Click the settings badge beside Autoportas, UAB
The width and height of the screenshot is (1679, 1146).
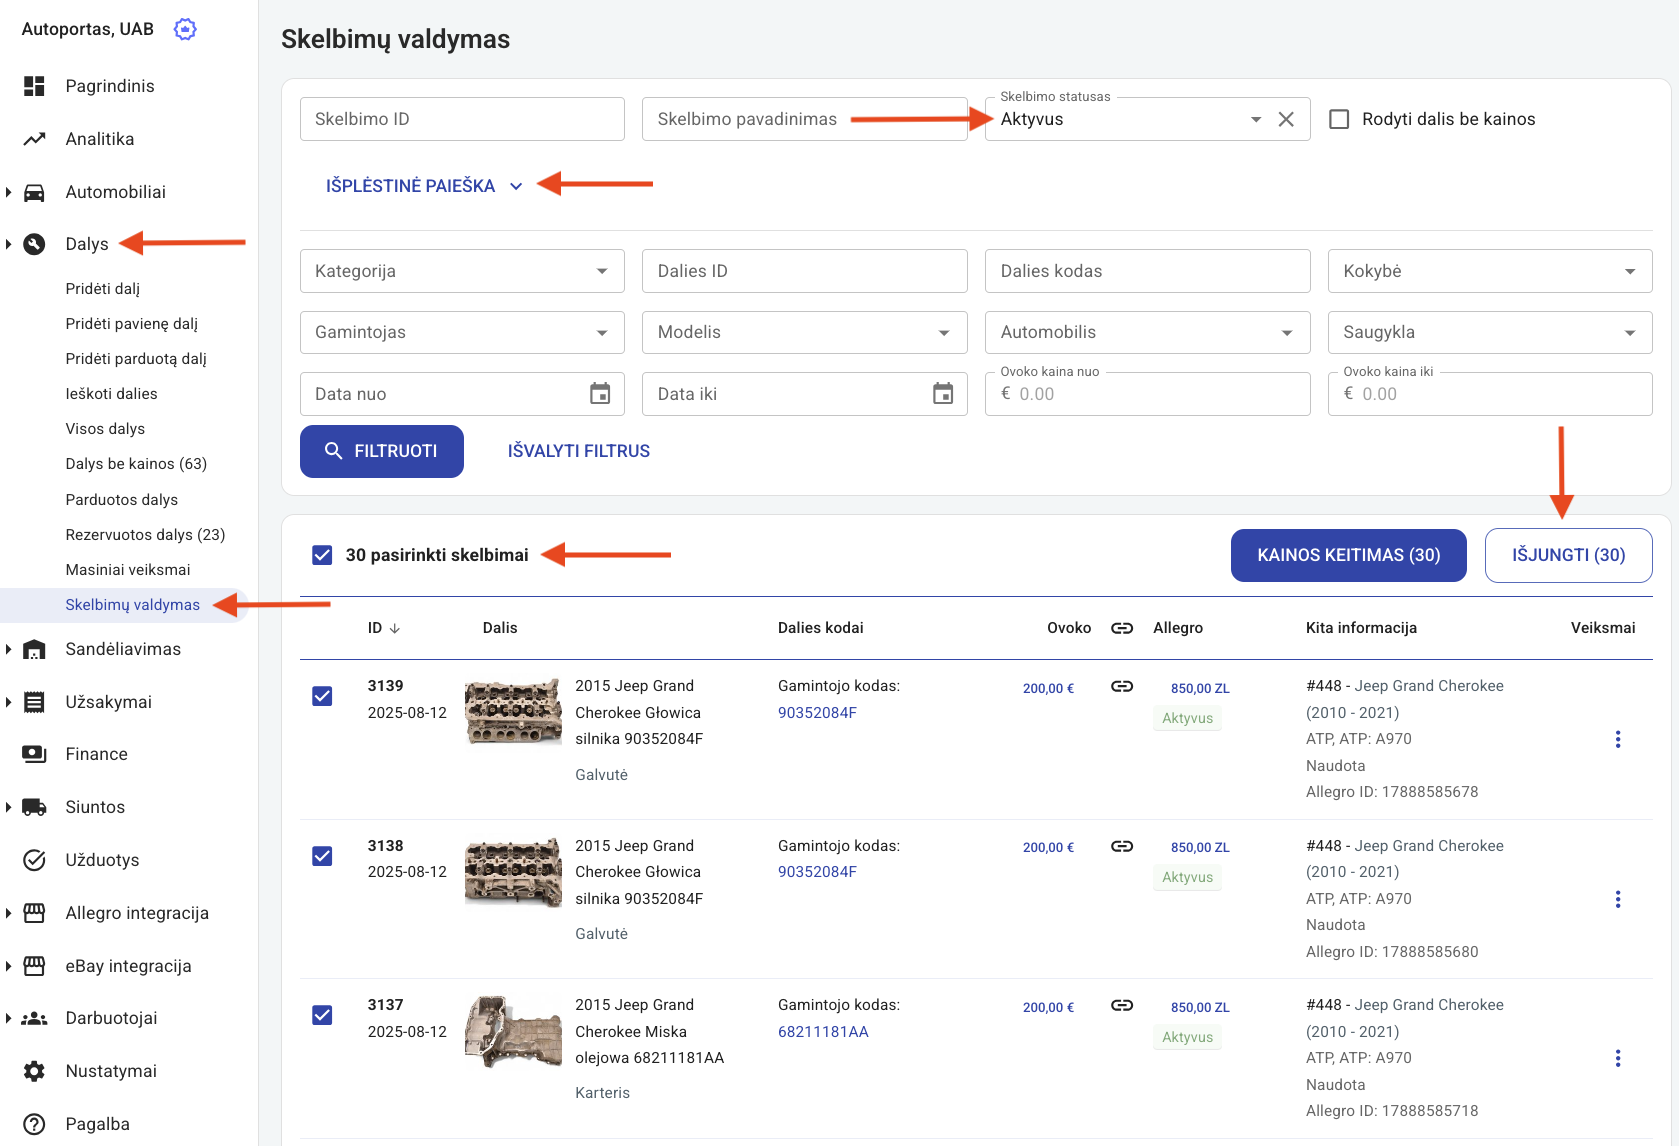(185, 29)
